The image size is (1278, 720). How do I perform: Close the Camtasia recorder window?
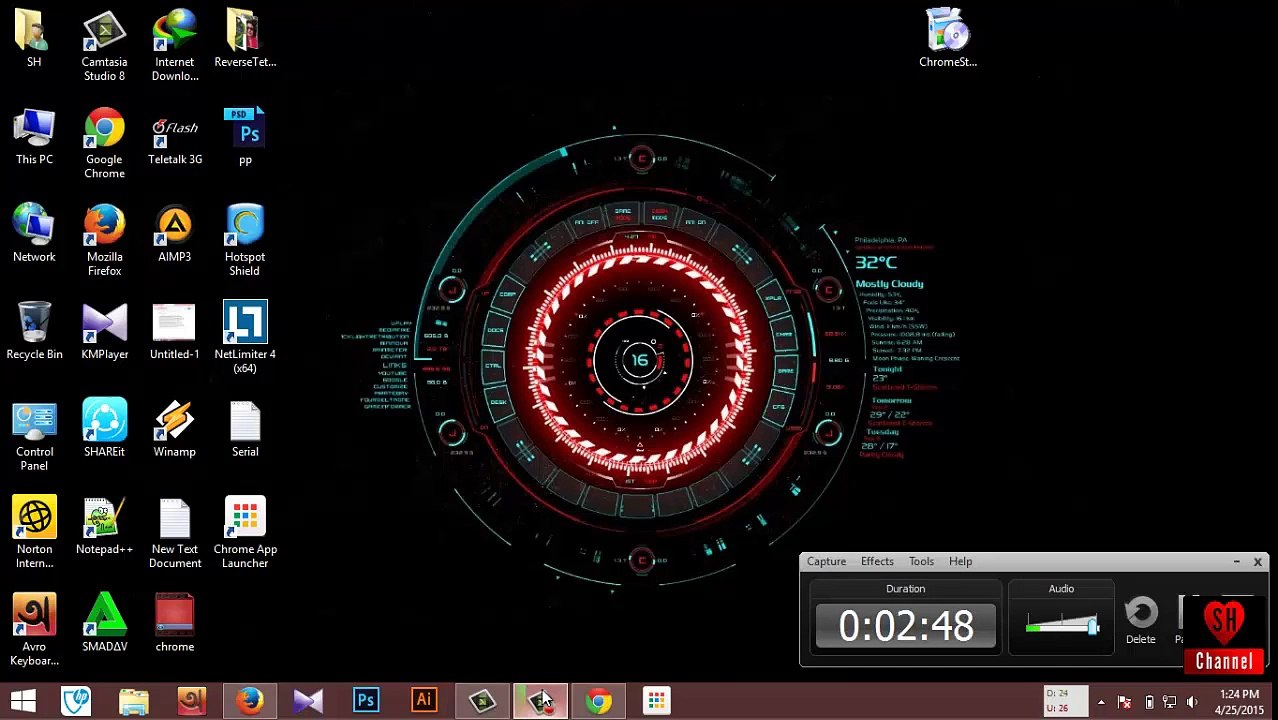(1258, 562)
